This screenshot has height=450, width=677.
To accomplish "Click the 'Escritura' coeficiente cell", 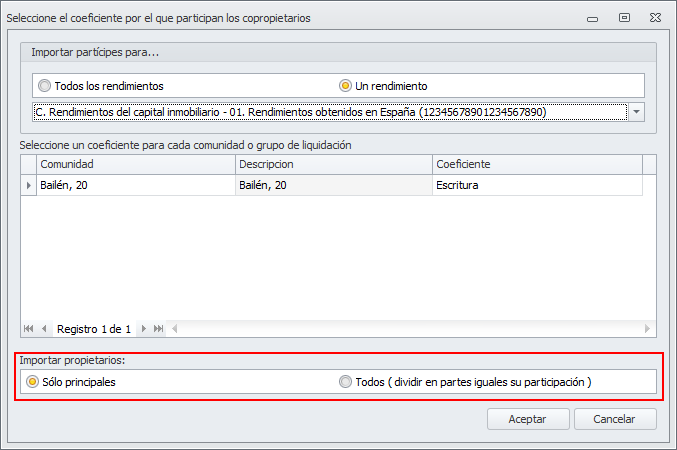I will point(537,185).
